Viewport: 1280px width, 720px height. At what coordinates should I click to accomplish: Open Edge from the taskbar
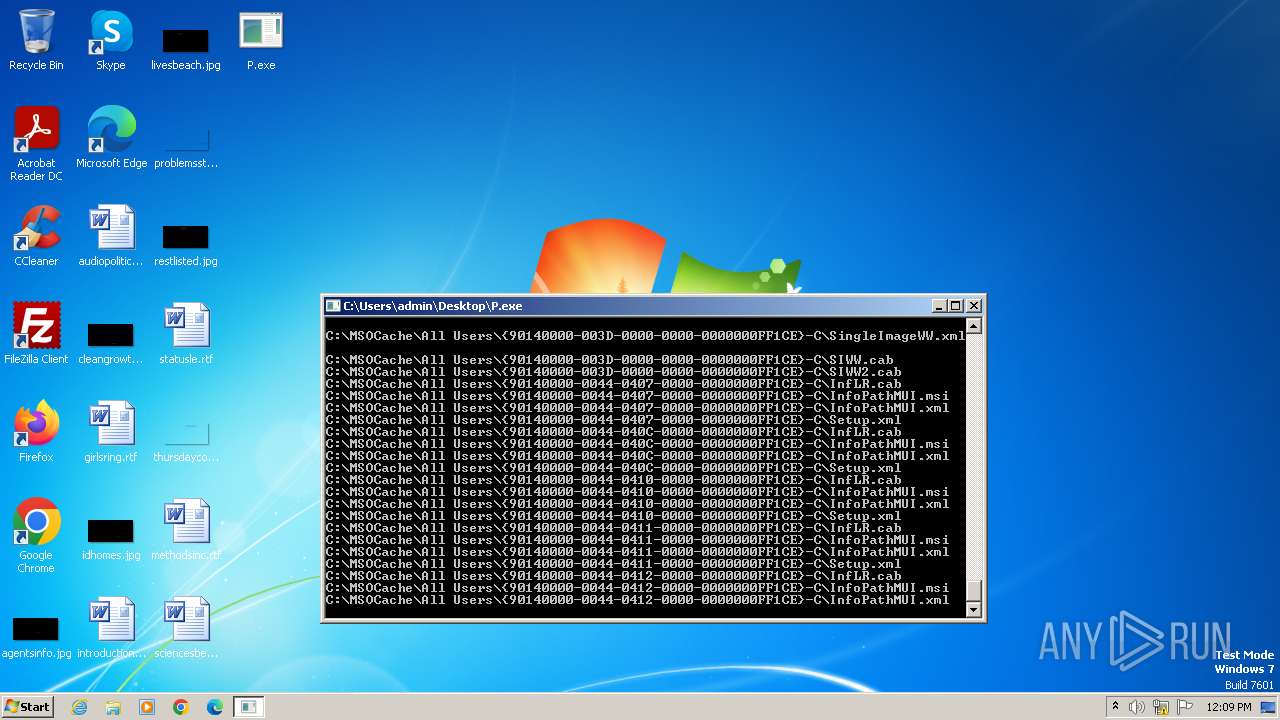pyautogui.click(x=215, y=707)
